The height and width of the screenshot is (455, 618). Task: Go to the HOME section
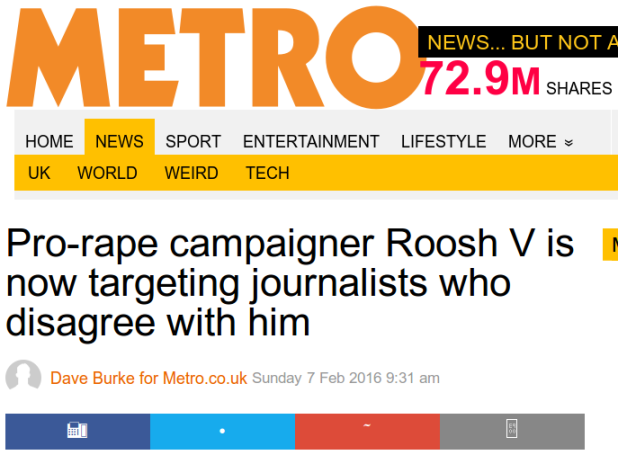49,142
